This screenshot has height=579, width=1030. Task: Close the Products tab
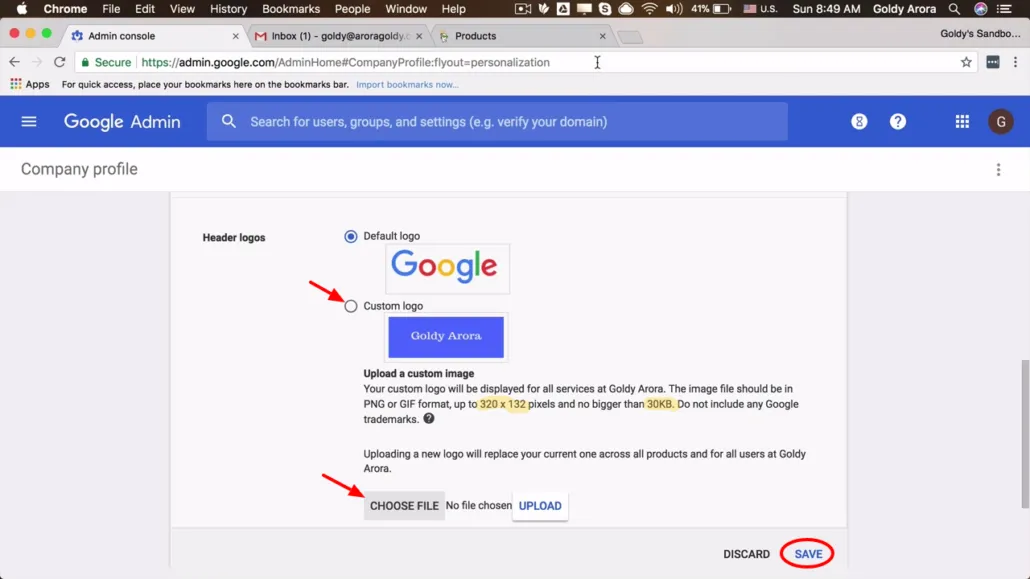pos(602,36)
